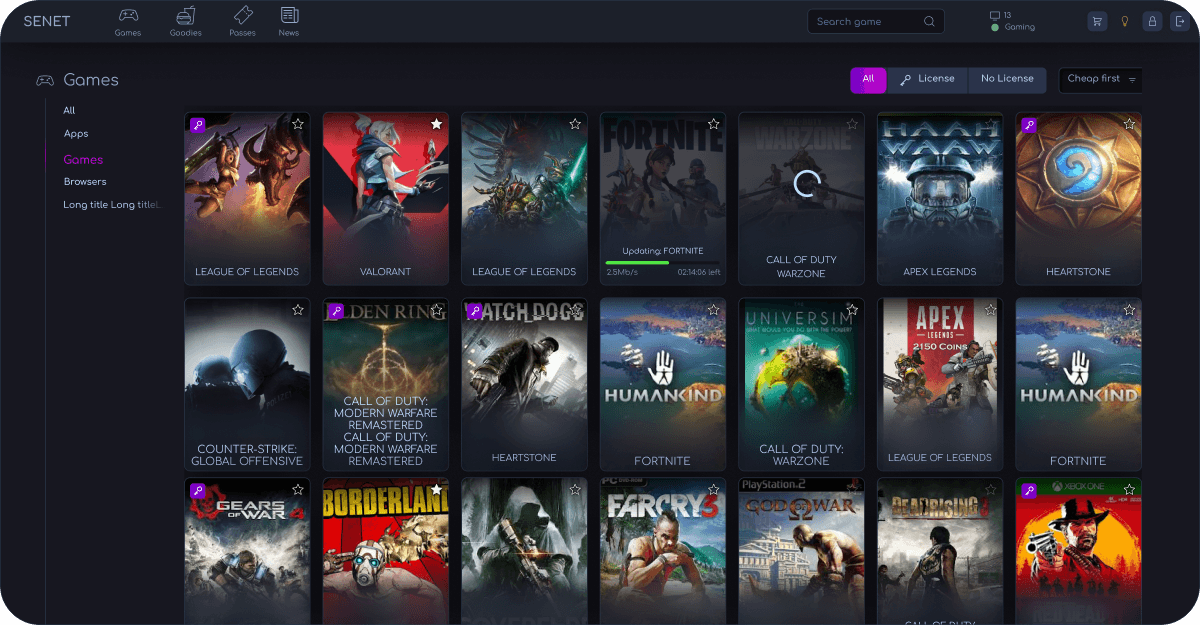Click the Fortnite update progress bar
This screenshot has width=1200, height=625.
pos(662,262)
